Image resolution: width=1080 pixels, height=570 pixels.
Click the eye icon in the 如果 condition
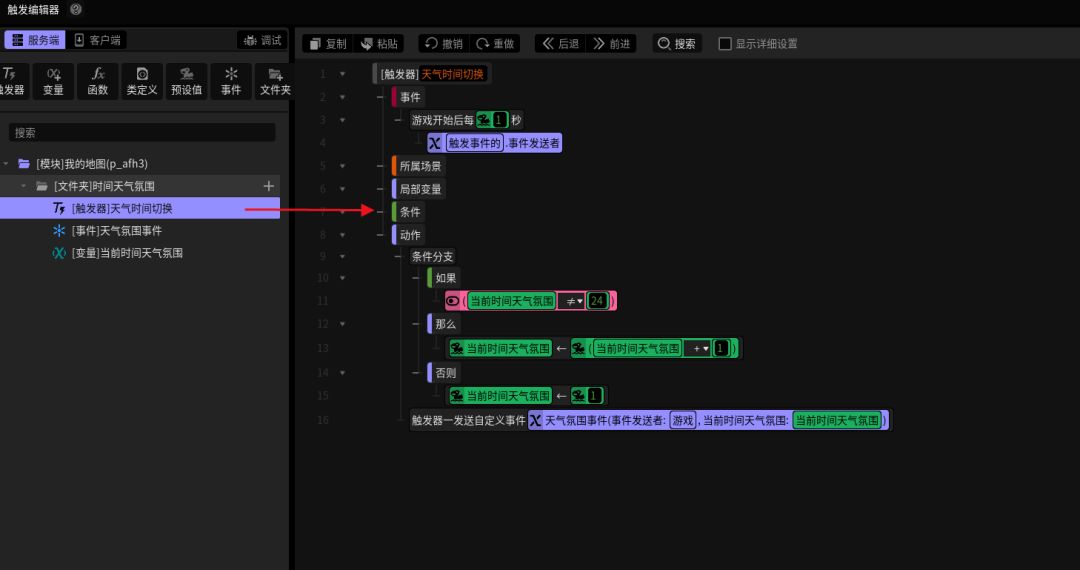452,301
